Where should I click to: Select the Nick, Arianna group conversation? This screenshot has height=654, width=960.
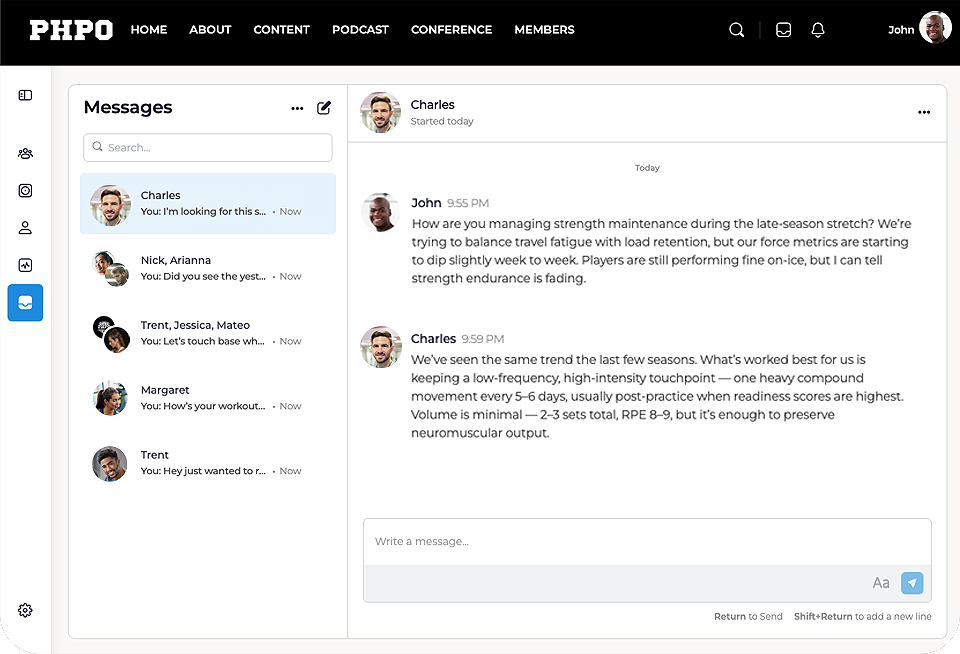(208, 268)
